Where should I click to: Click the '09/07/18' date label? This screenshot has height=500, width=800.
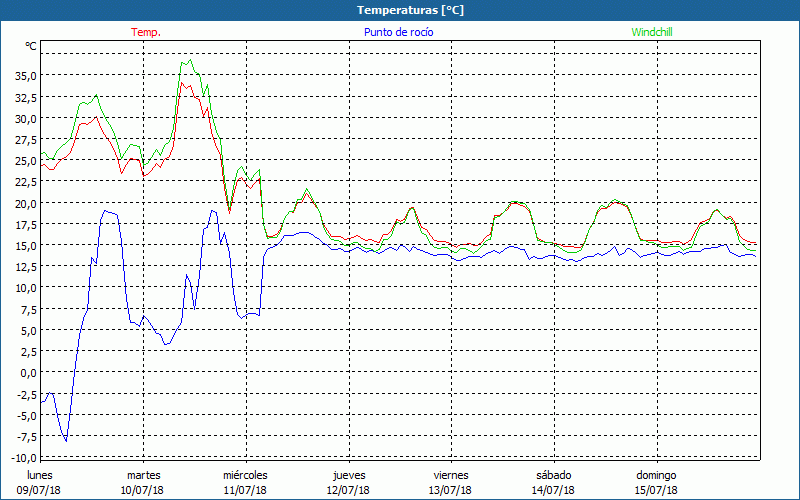pos(39,491)
